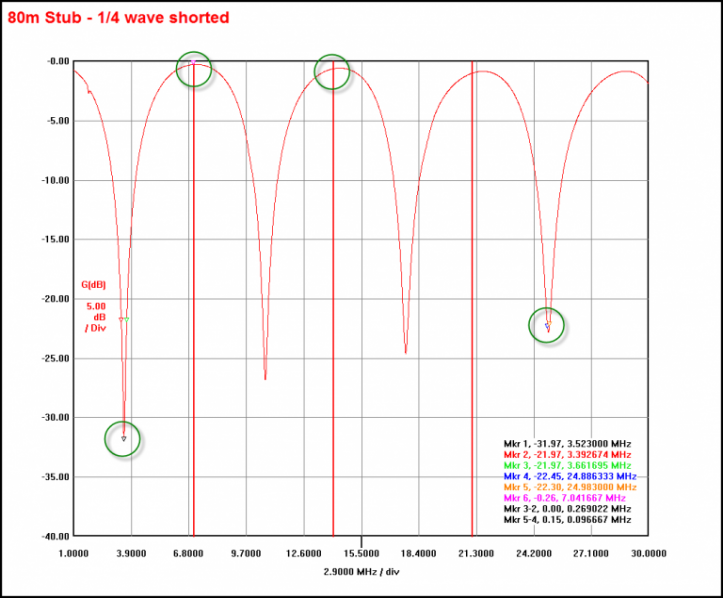The width and height of the screenshot is (723, 598).
Task: Click the magenta Marker 6 at trace peak
Action: (x=193, y=63)
